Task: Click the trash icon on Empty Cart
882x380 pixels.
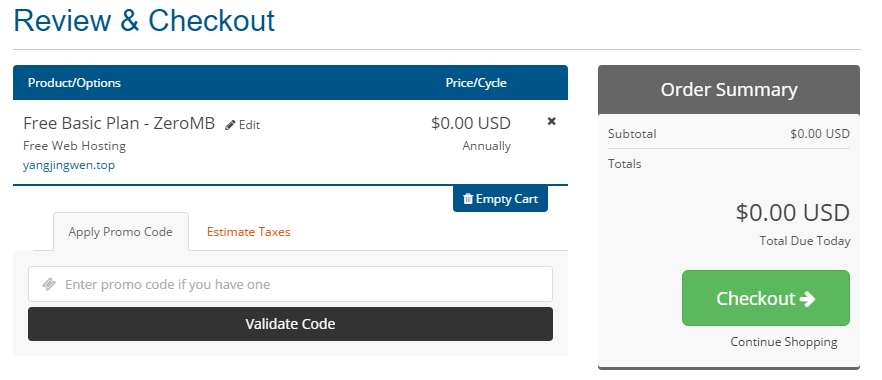Action: (x=468, y=199)
